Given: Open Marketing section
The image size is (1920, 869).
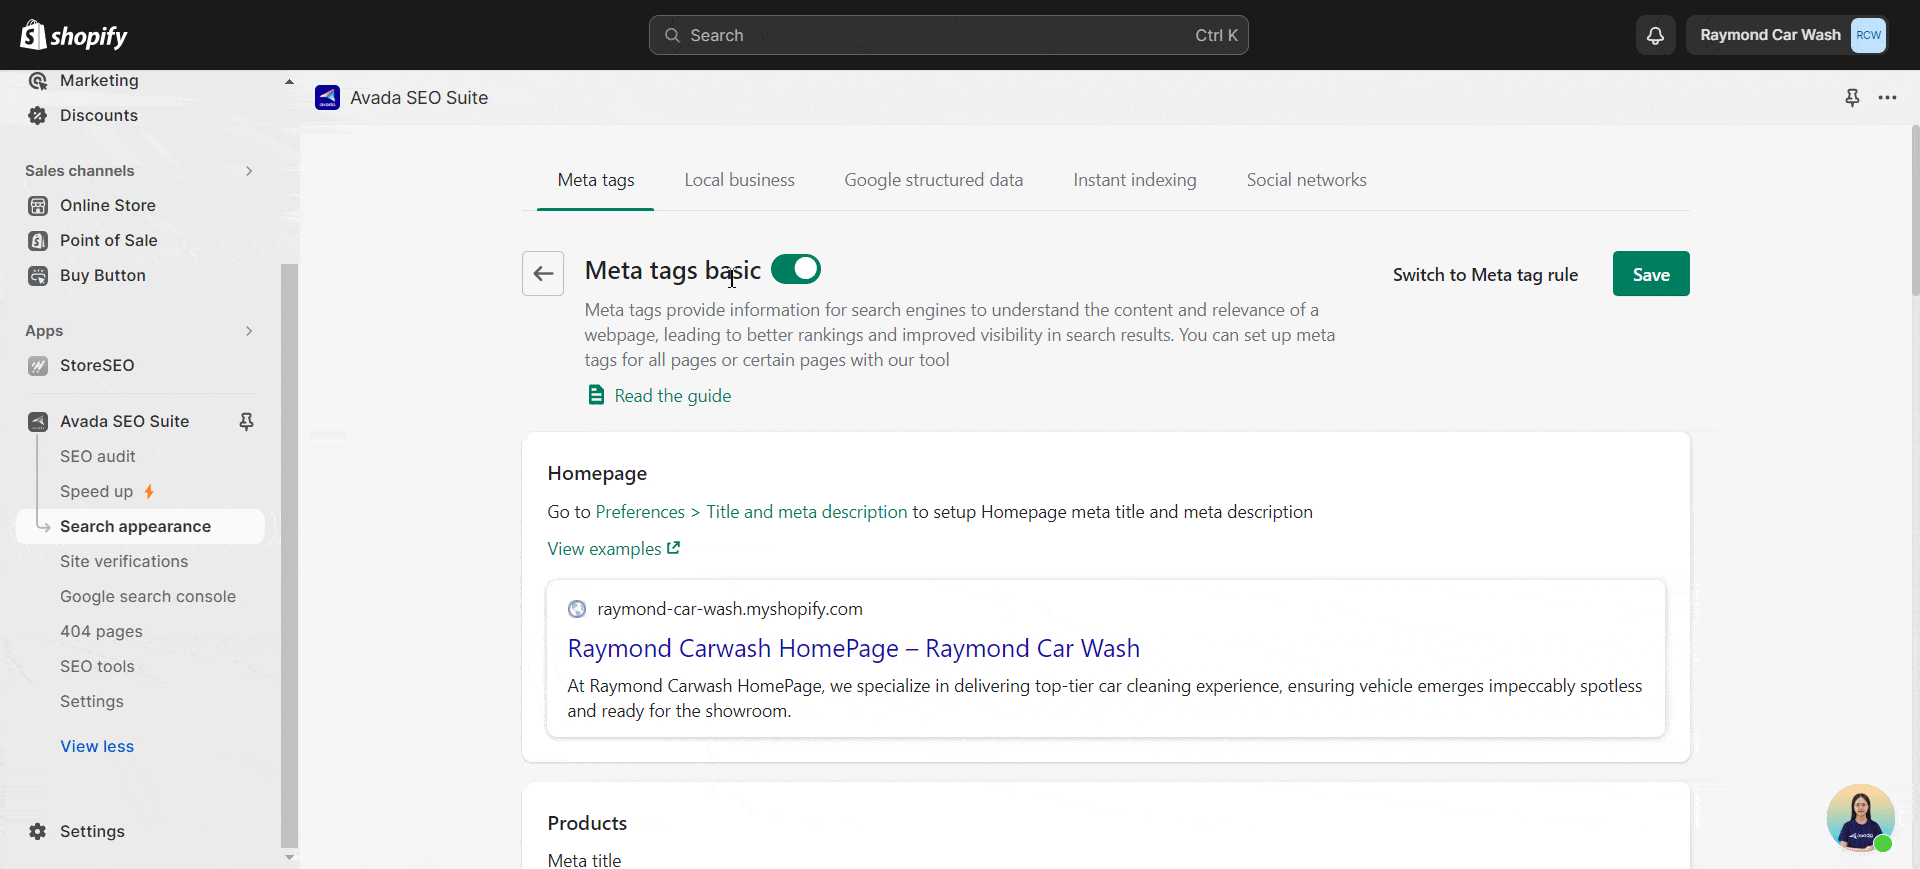Looking at the screenshot, I should tap(99, 80).
